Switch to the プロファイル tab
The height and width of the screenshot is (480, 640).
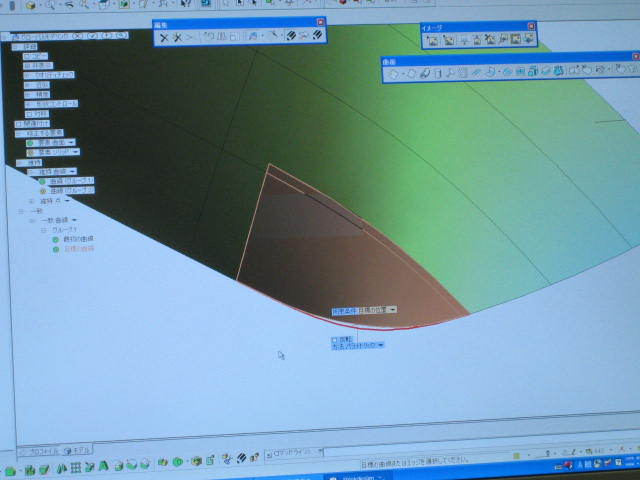39,452
